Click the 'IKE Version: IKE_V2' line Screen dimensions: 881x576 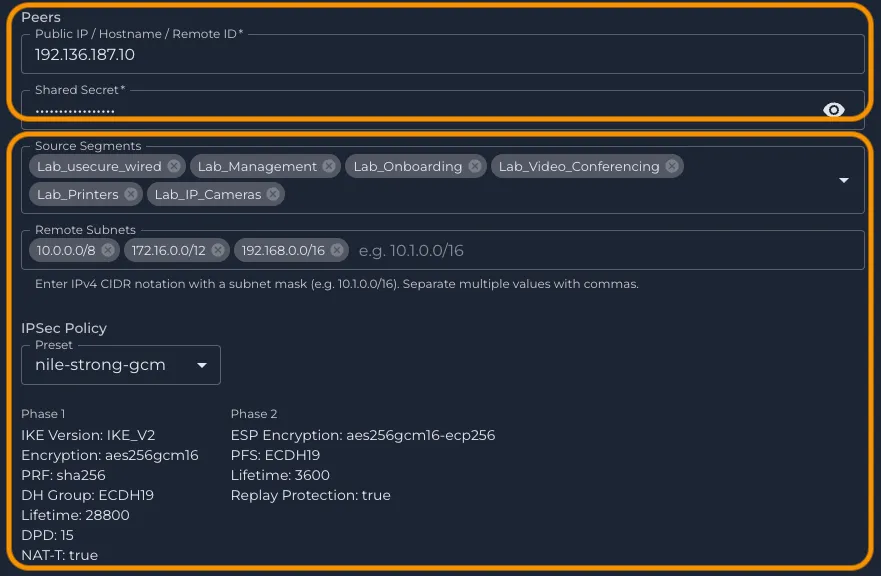coord(88,435)
